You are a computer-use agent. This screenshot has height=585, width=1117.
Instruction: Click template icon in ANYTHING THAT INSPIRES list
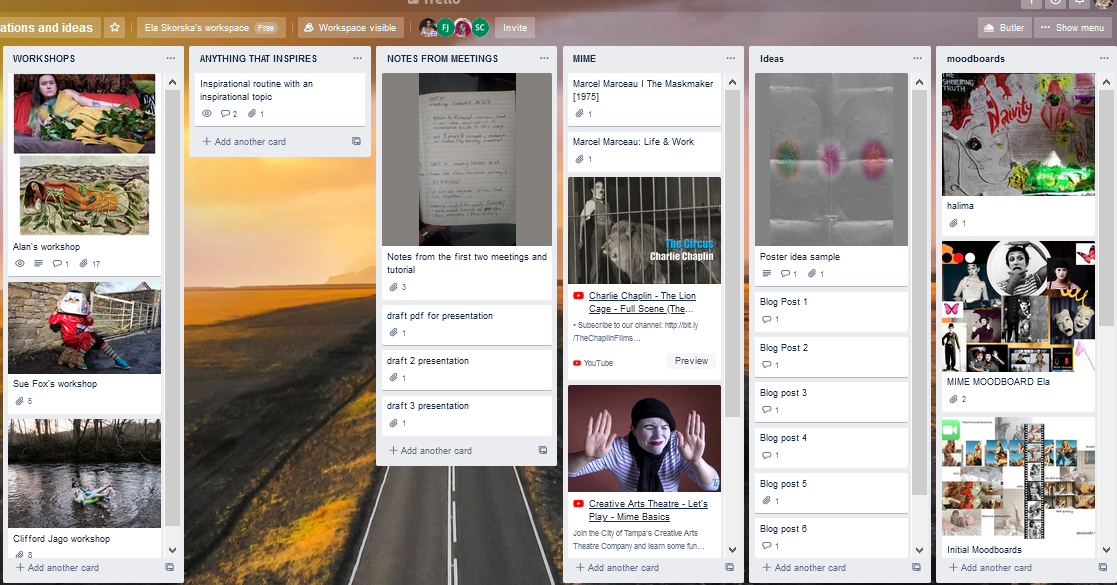(x=356, y=141)
